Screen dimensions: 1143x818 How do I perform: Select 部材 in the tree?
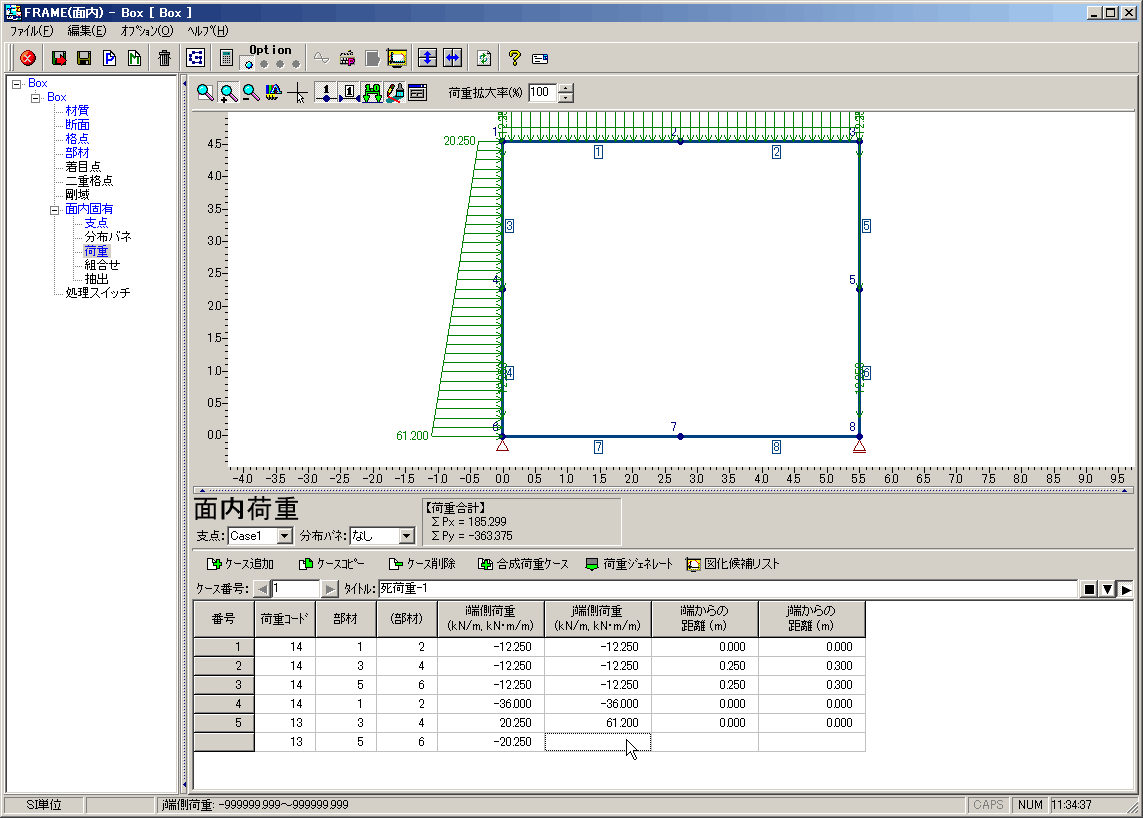point(77,152)
